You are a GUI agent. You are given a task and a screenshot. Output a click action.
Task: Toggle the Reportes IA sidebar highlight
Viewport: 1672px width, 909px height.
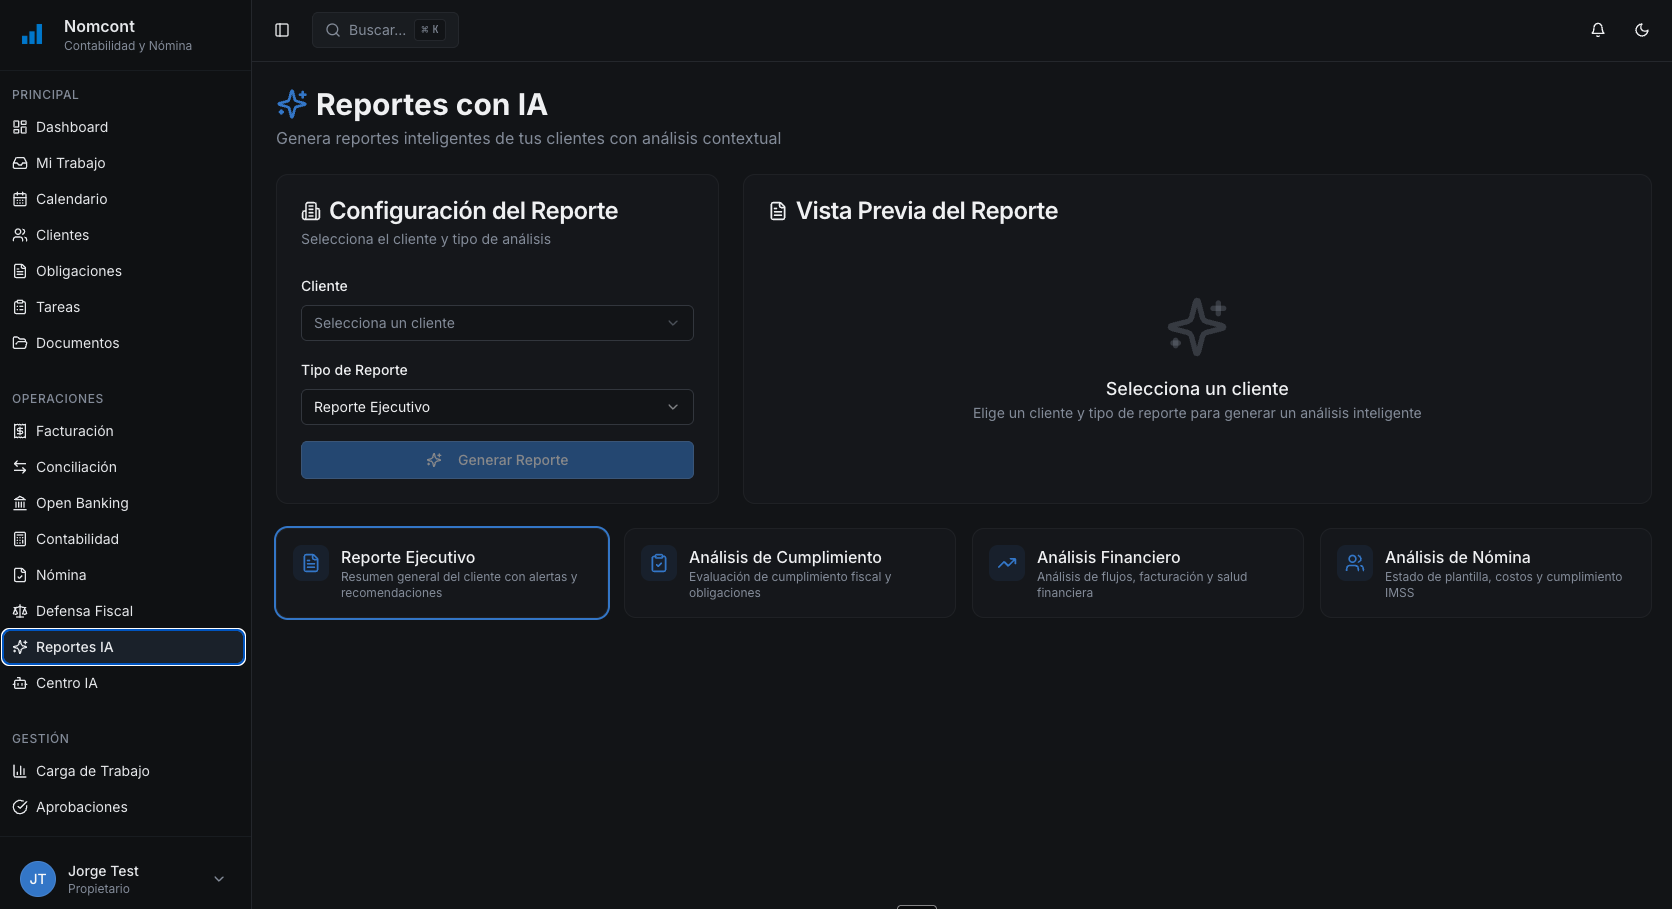(123, 647)
